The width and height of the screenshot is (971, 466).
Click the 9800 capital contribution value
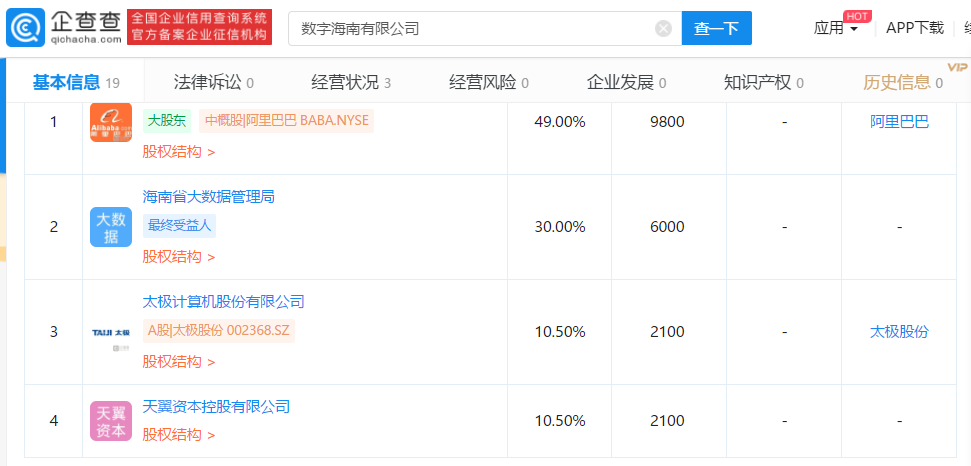[668, 123]
